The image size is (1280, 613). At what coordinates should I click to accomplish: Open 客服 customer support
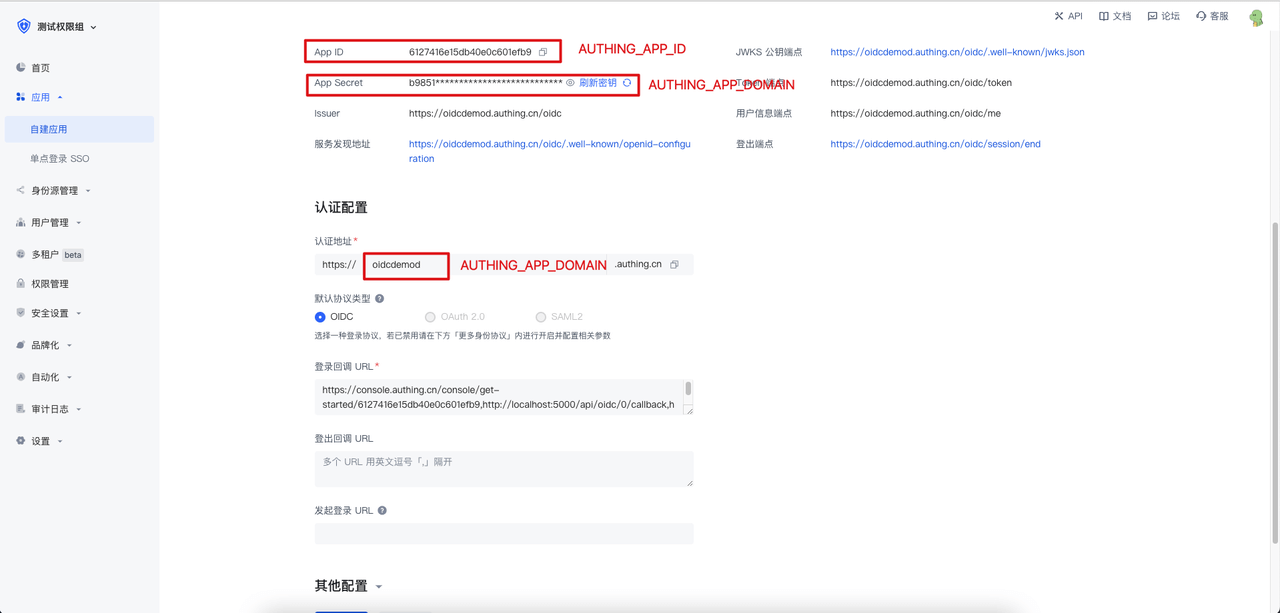(1212, 16)
